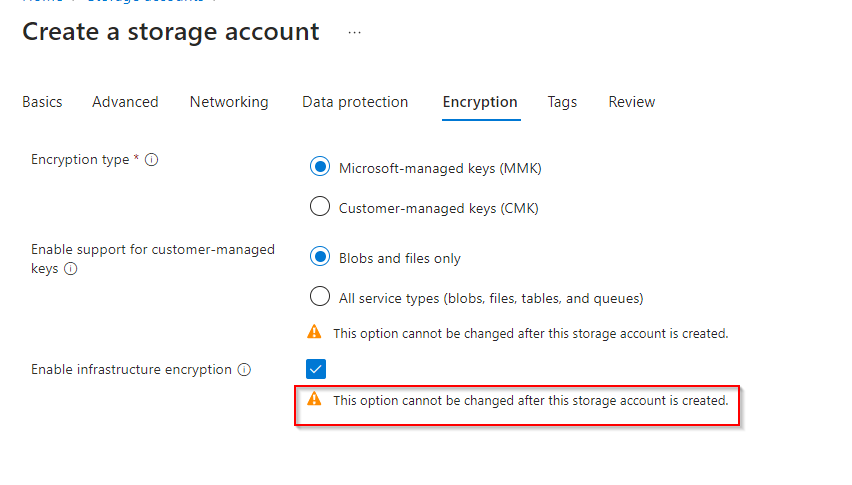The height and width of the screenshot is (485, 852).
Task: Uncheck Enable infrastructure encryption checkbox
Action: (317, 370)
